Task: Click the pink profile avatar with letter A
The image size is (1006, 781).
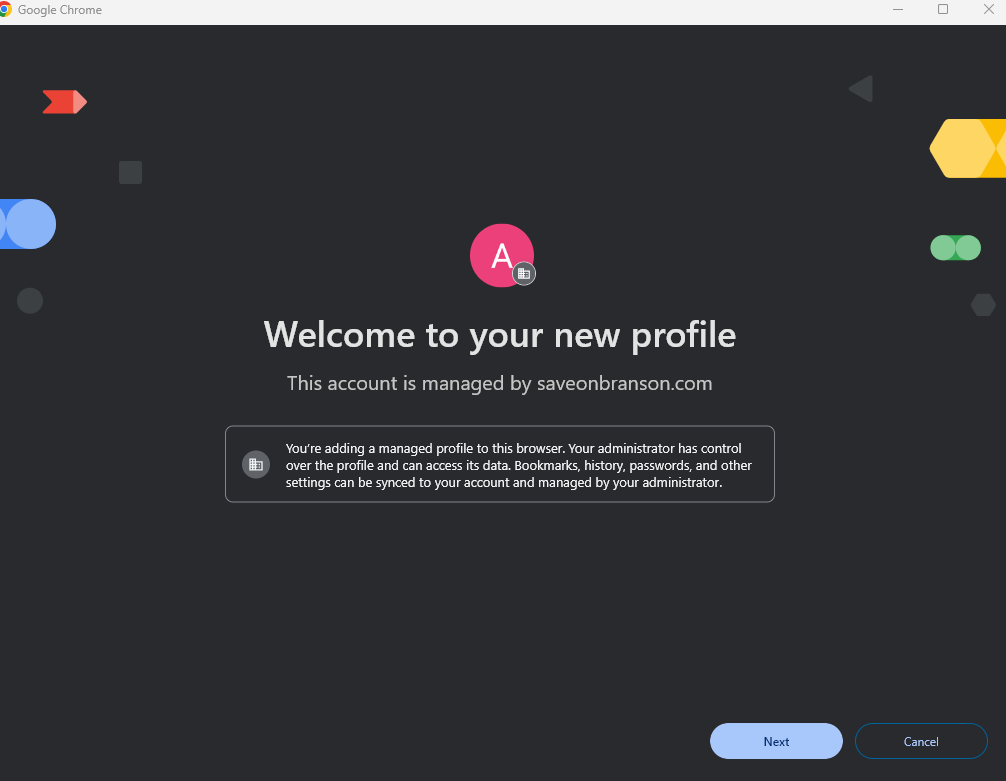Action: [502, 255]
